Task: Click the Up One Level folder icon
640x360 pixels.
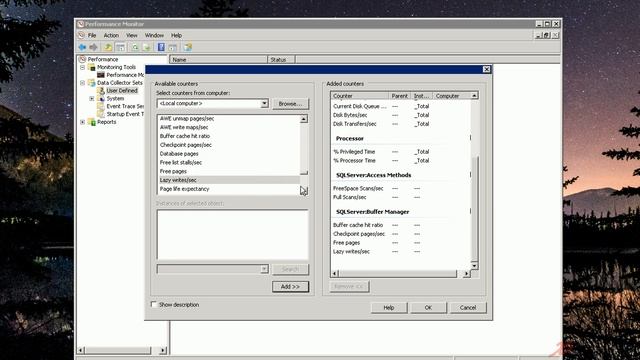Action: [x=108, y=47]
